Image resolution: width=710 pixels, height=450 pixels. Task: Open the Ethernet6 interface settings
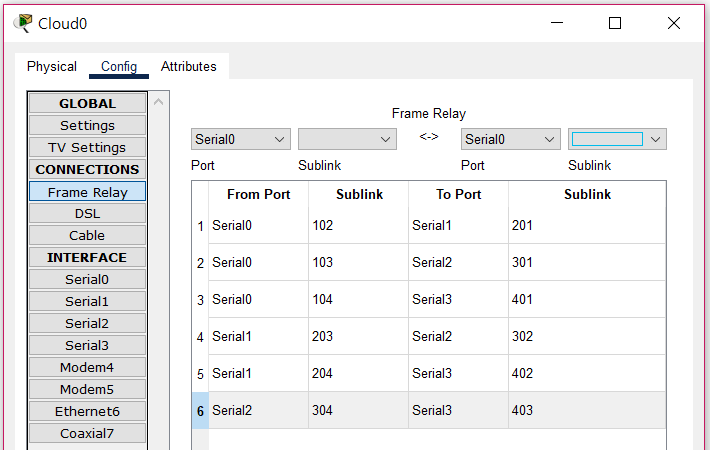point(87,411)
